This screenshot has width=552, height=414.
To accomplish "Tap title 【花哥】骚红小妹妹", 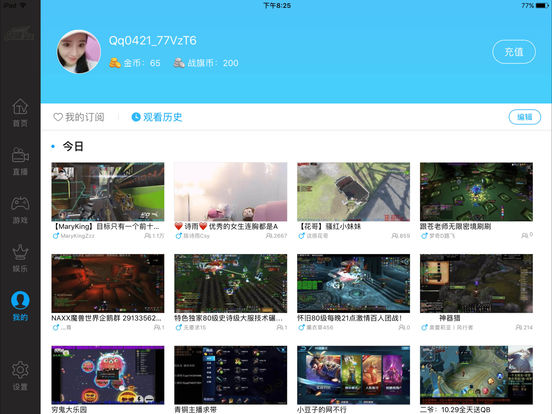I will [329, 226].
